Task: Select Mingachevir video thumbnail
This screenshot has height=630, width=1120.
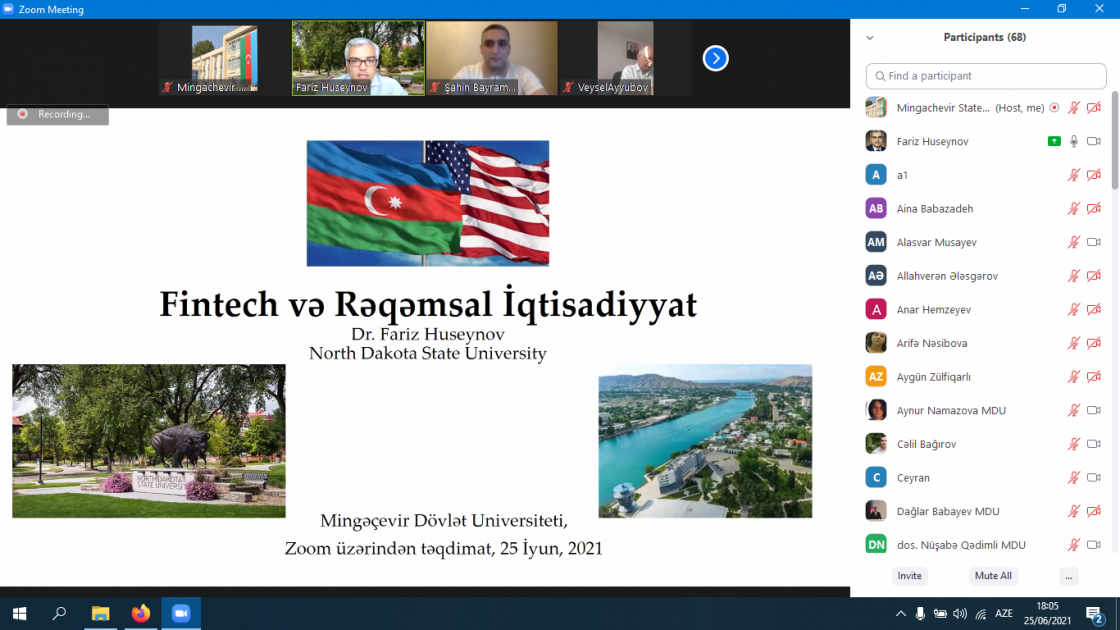Action: pyautogui.click(x=224, y=58)
